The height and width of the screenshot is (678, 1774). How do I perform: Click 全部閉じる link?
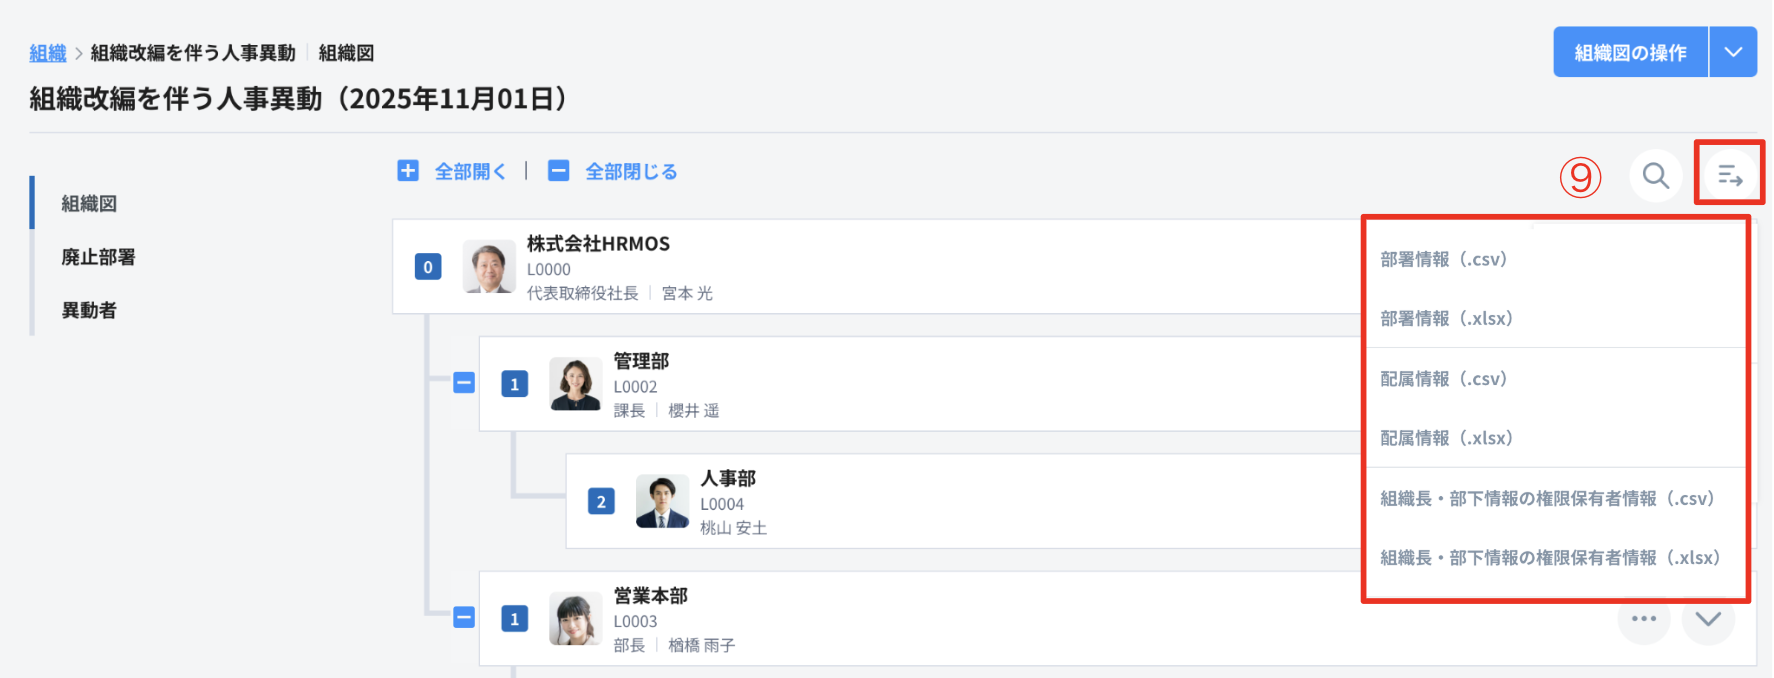point(631,172)
